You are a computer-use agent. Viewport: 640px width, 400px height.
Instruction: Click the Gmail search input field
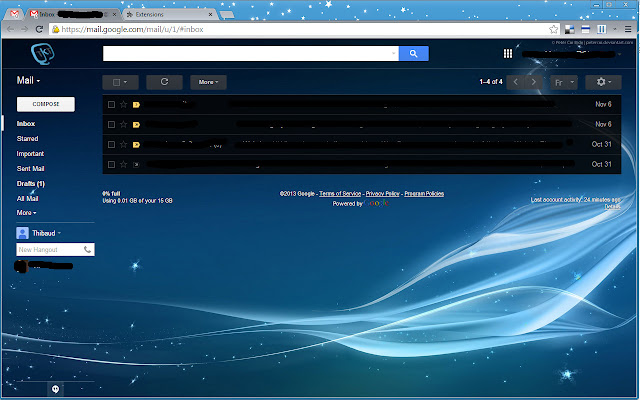click(x=251, y=53)
